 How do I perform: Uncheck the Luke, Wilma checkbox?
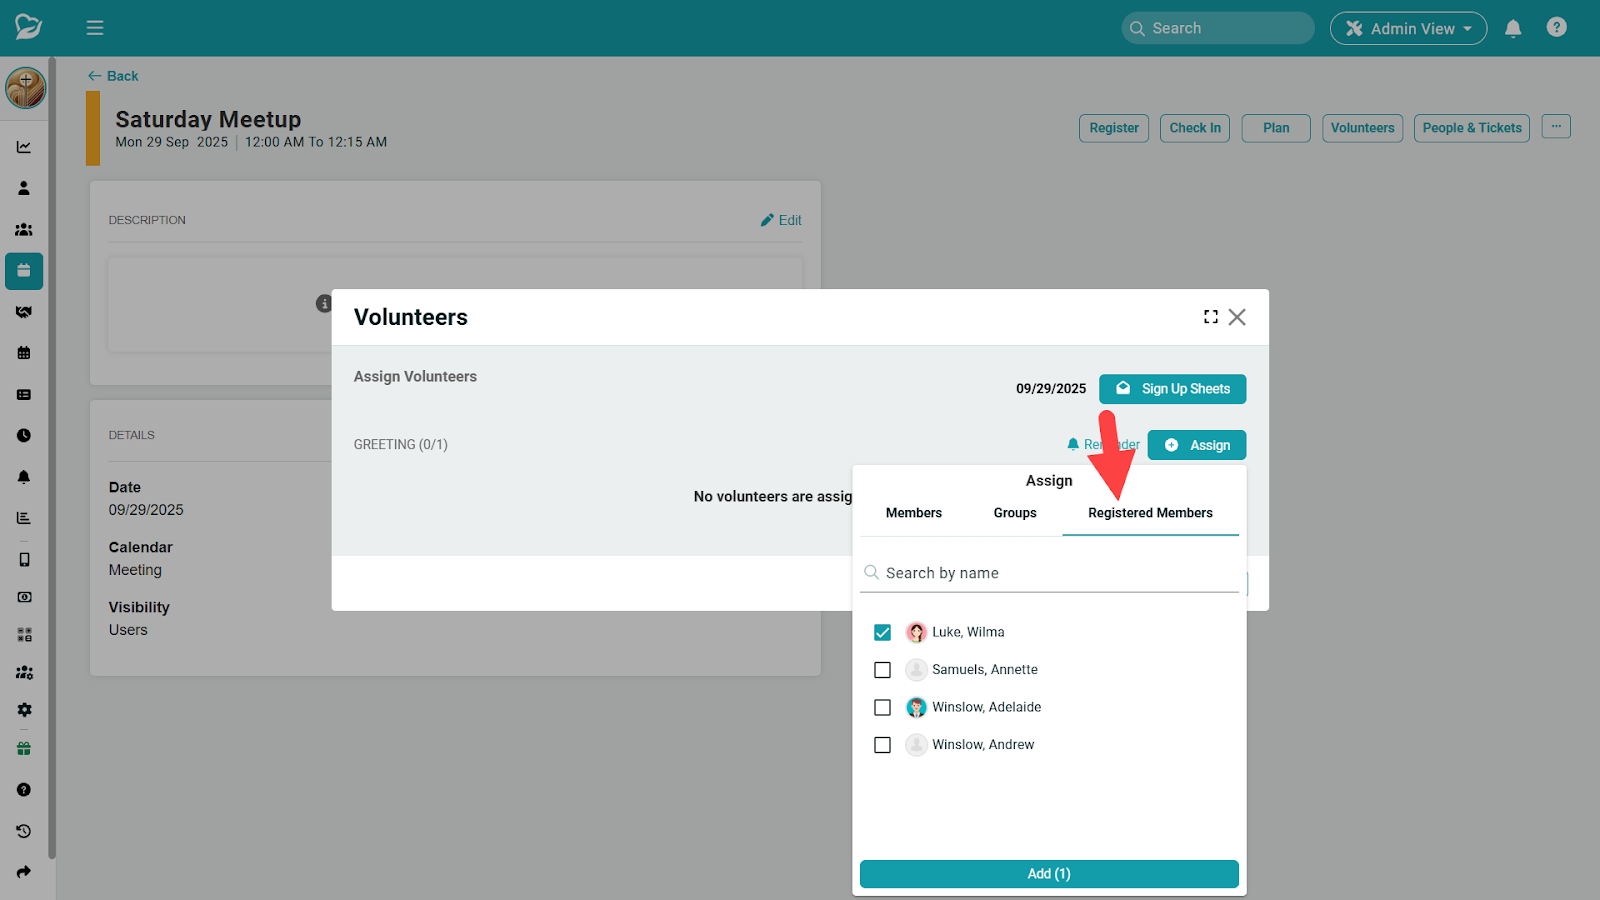tap(882, 632)
